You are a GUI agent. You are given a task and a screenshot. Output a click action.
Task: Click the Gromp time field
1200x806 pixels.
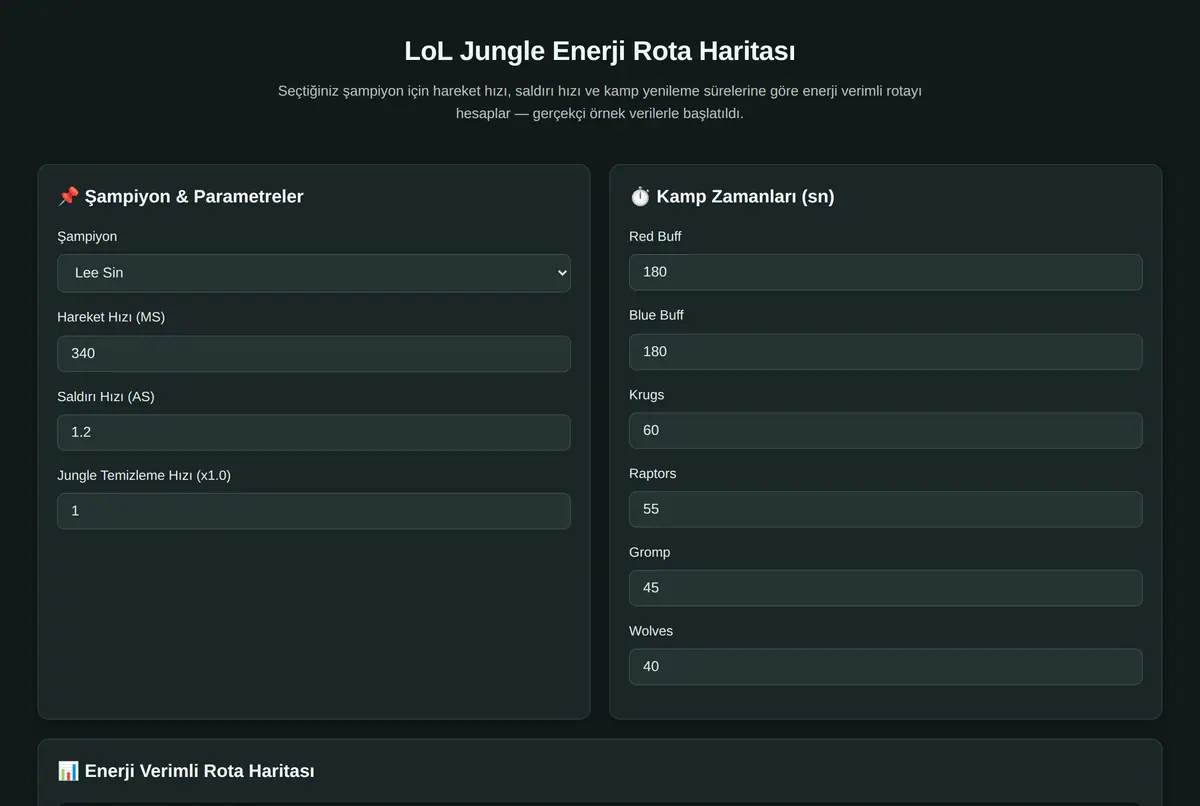point(886,588)
